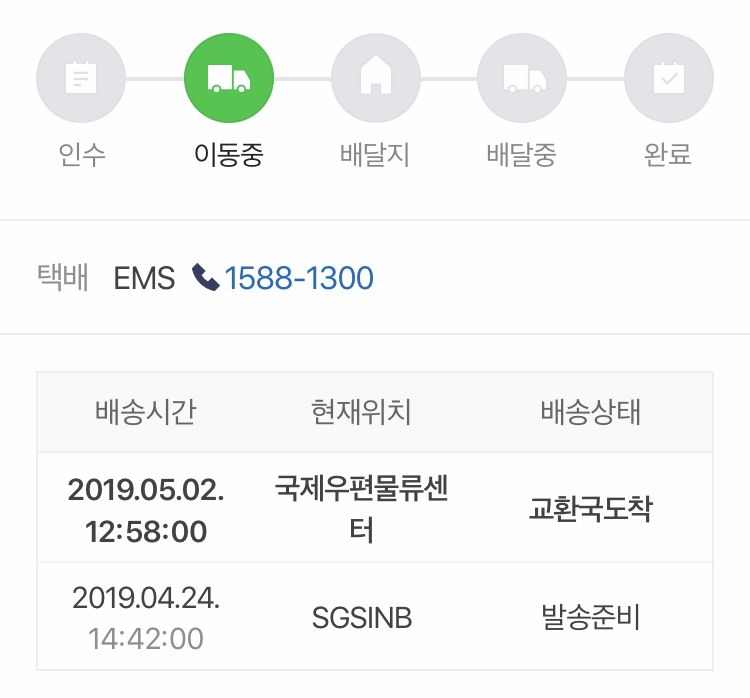The width and height of the screenshot is (750, 698).
Task: Click the 배송시간 column header
Action: point(146,412)
